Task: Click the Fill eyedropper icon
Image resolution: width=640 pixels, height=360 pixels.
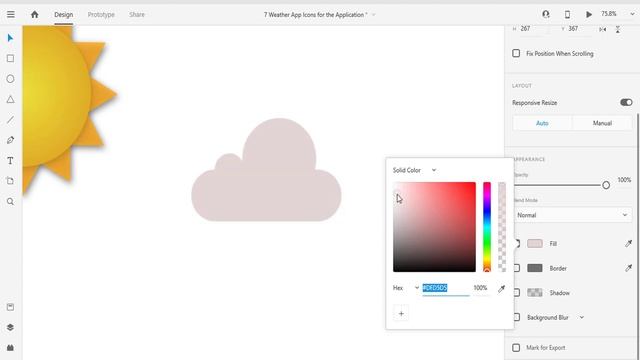Action: click(628, 244)
